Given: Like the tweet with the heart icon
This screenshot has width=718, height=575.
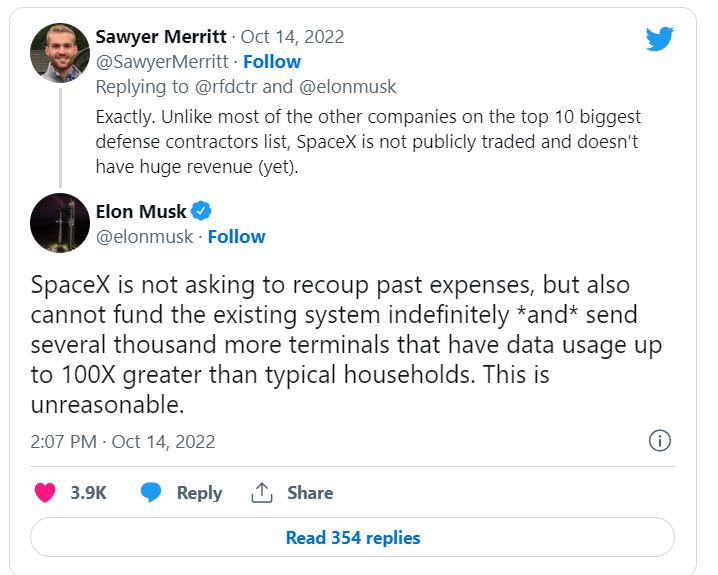Looking at the screenshot, I should point(45,493).
